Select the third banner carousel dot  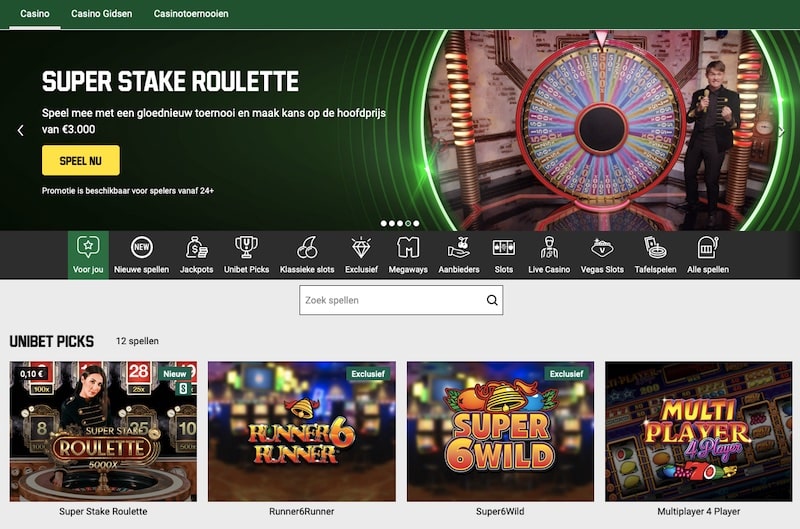(x=400, y=223)
